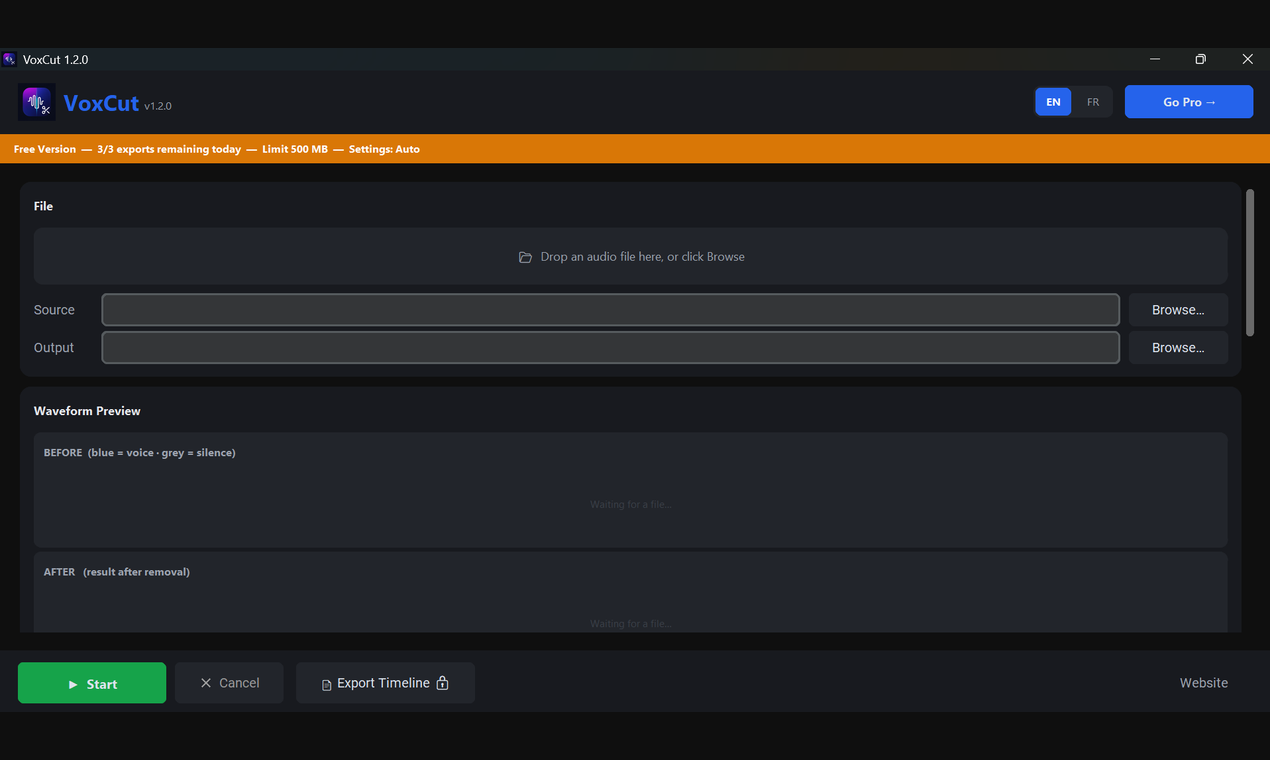Click the VoxCut logo icon in header
This screenshot has width=1270, height=760.
click(37, 102)
